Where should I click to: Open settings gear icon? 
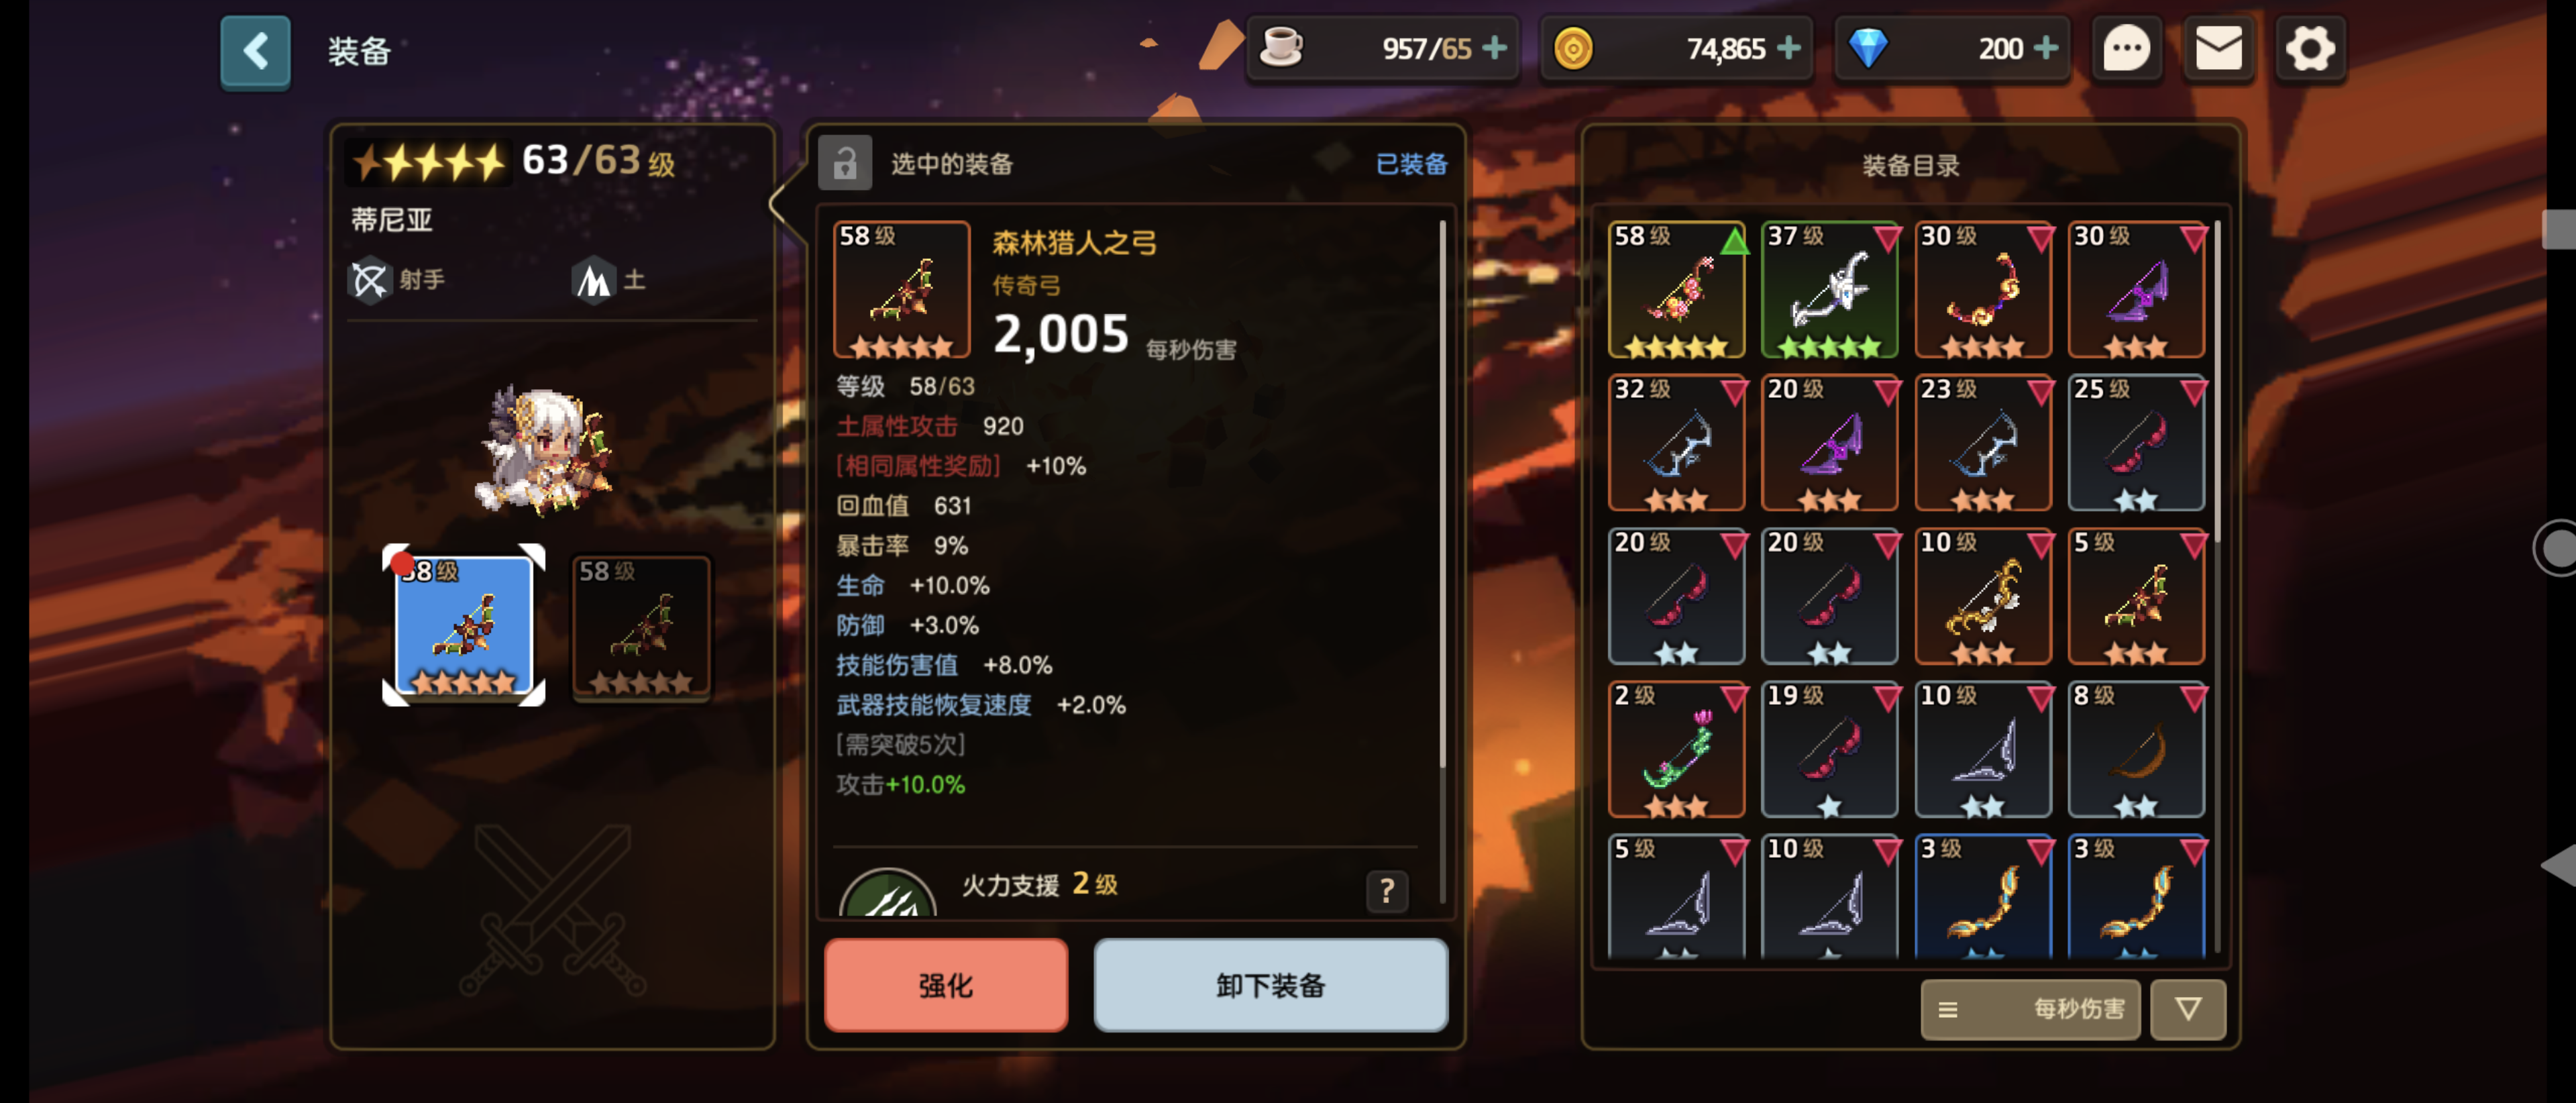pyautogui.click(x=2309, y=48)
